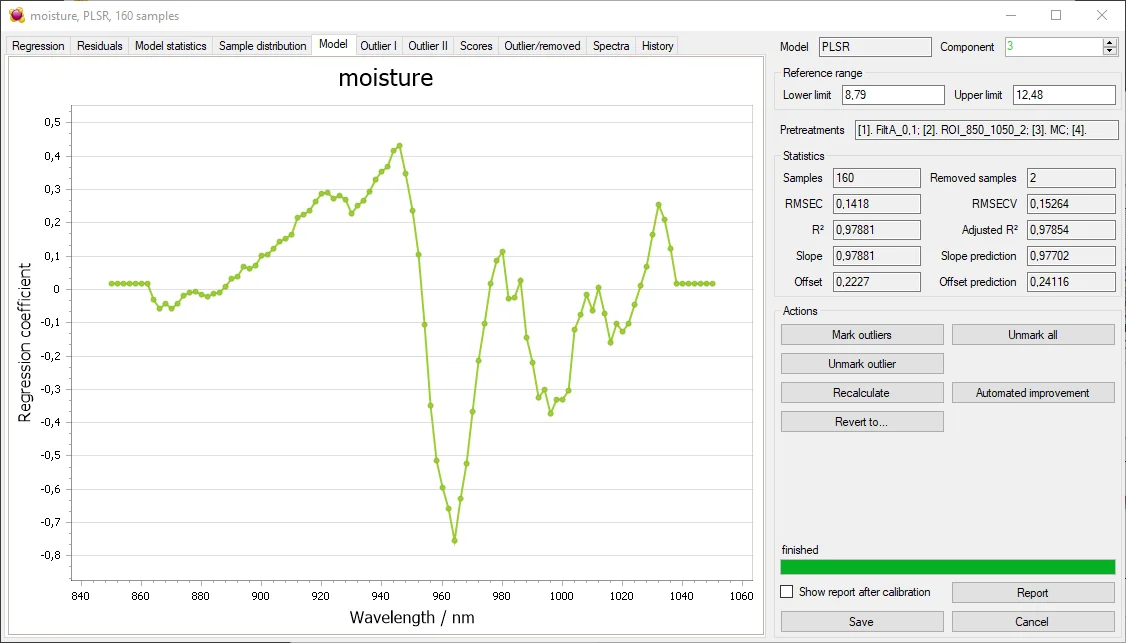Screen dimensions: 1126x643
Task: Select the Spectra tab
Action: pos(611,46)
